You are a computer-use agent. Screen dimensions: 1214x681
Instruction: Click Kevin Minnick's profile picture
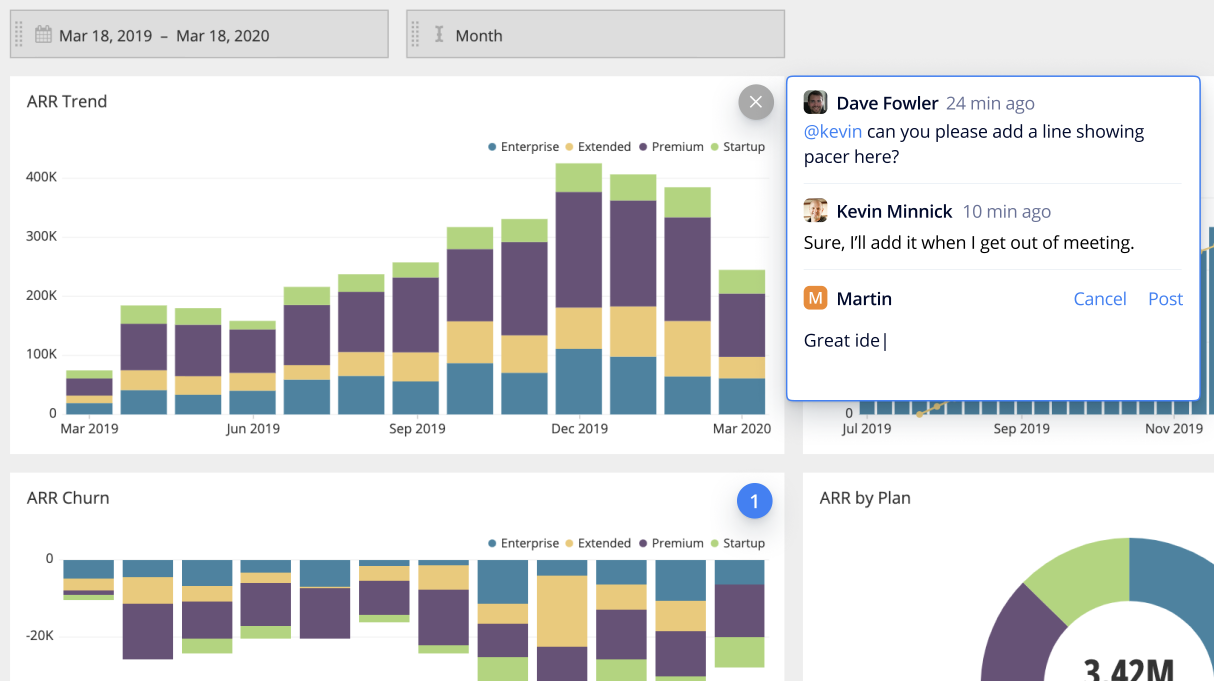817,210
